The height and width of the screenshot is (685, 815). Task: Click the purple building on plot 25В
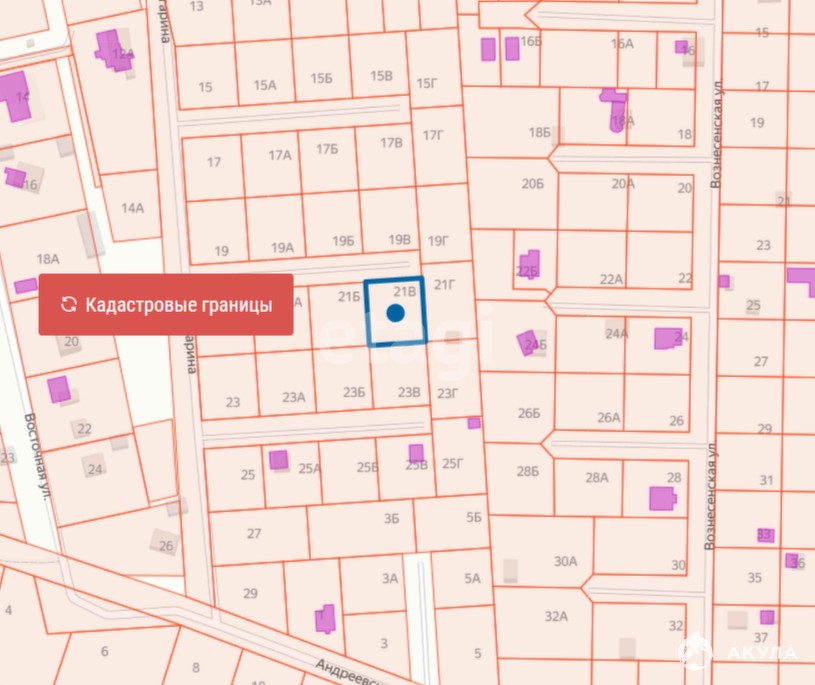coord(416,453)
